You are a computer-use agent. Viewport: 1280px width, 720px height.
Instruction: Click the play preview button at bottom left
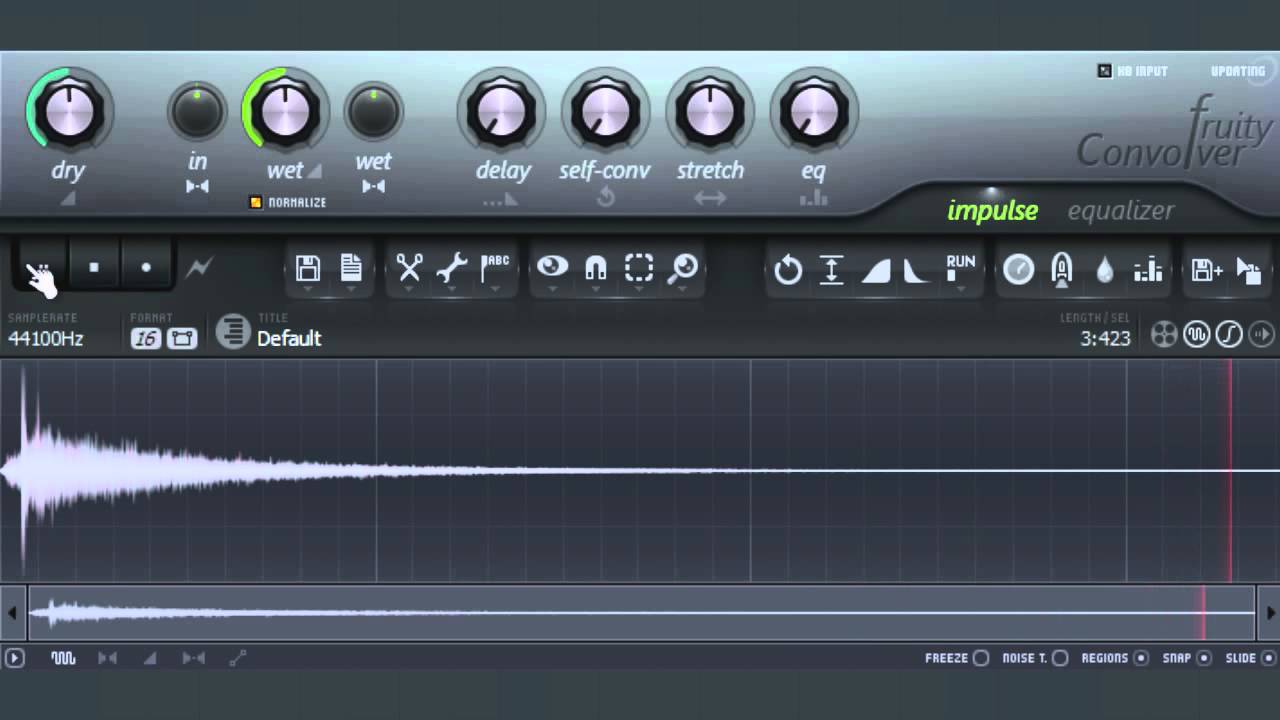(x=14, y=658)
